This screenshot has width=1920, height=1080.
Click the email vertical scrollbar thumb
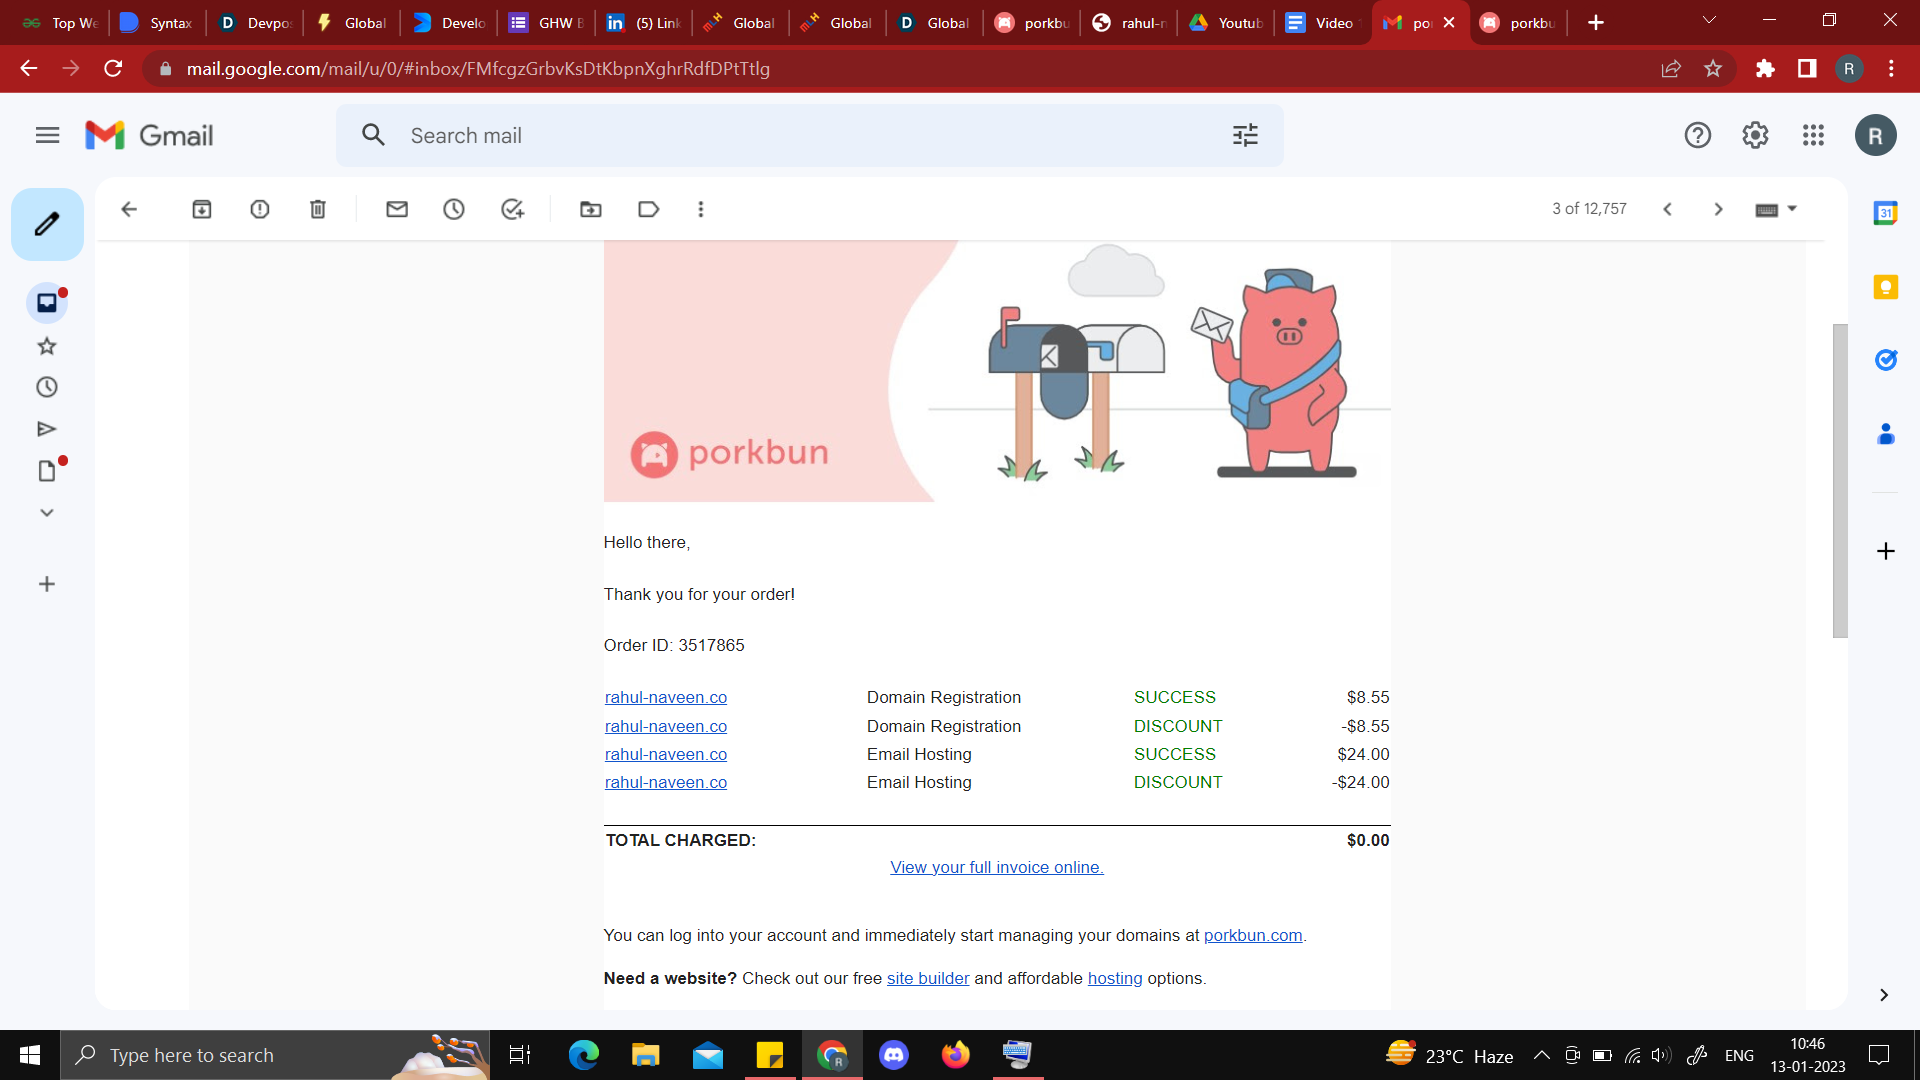point(1840,480)
